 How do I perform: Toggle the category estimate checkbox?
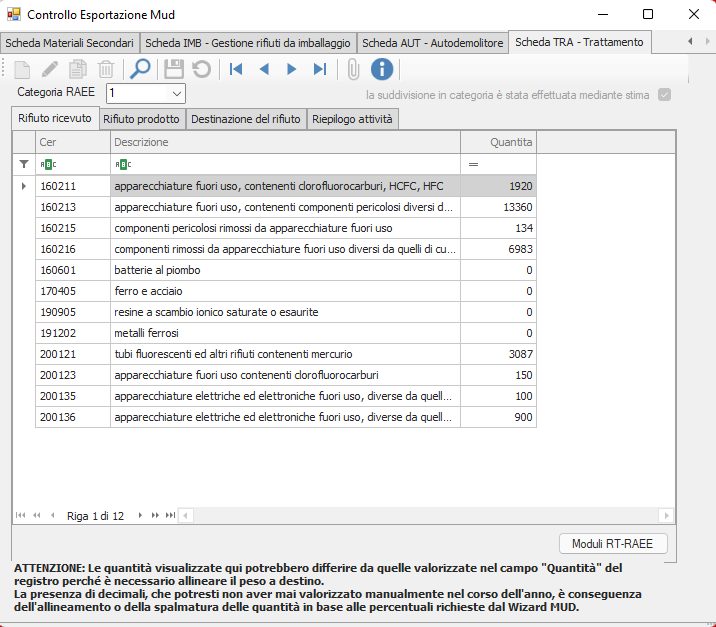click(664, 95)
